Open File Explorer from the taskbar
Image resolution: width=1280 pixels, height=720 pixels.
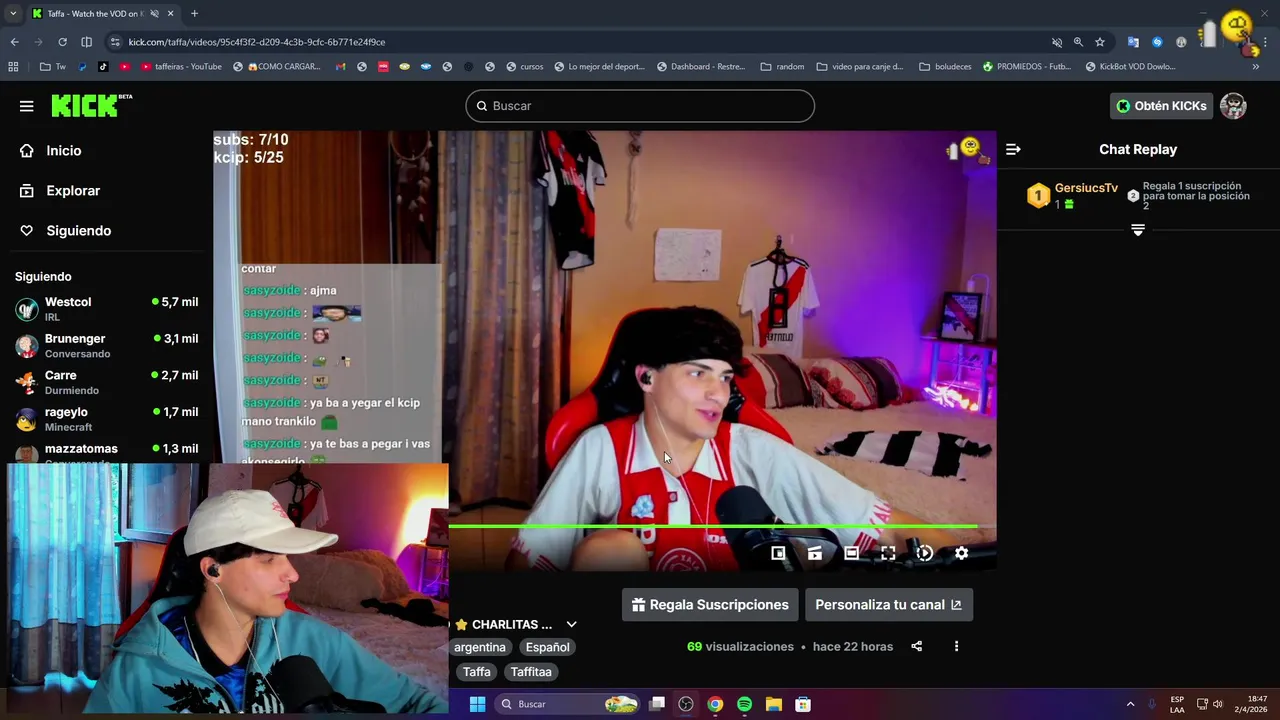pos(773,704)
